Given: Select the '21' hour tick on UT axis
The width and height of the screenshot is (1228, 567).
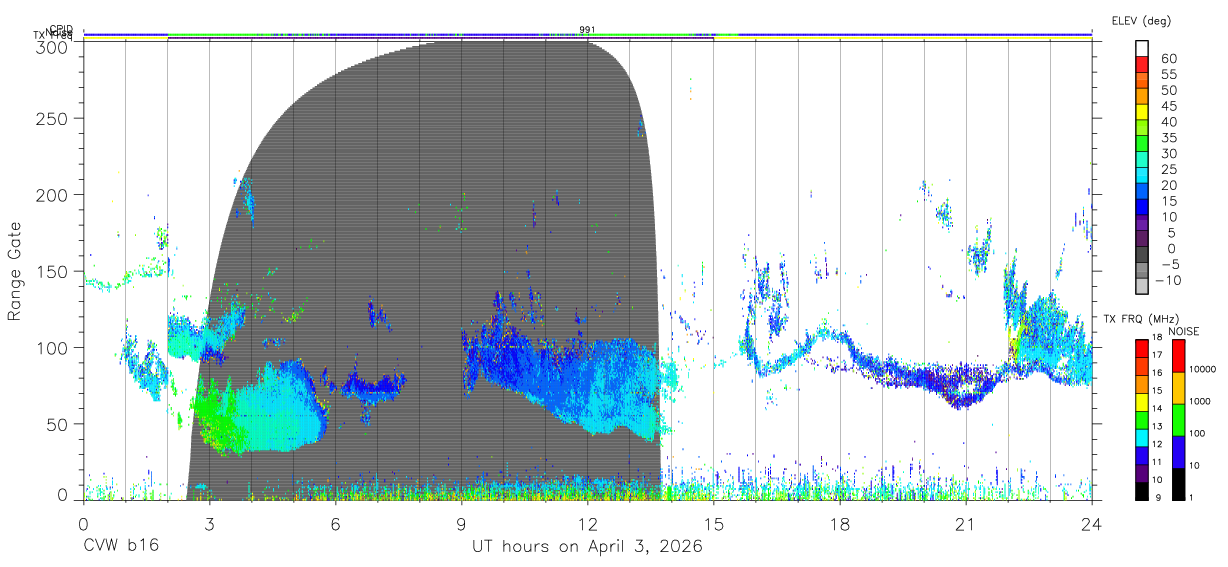Looking at the screenshot, I should [x=965, y=523].
